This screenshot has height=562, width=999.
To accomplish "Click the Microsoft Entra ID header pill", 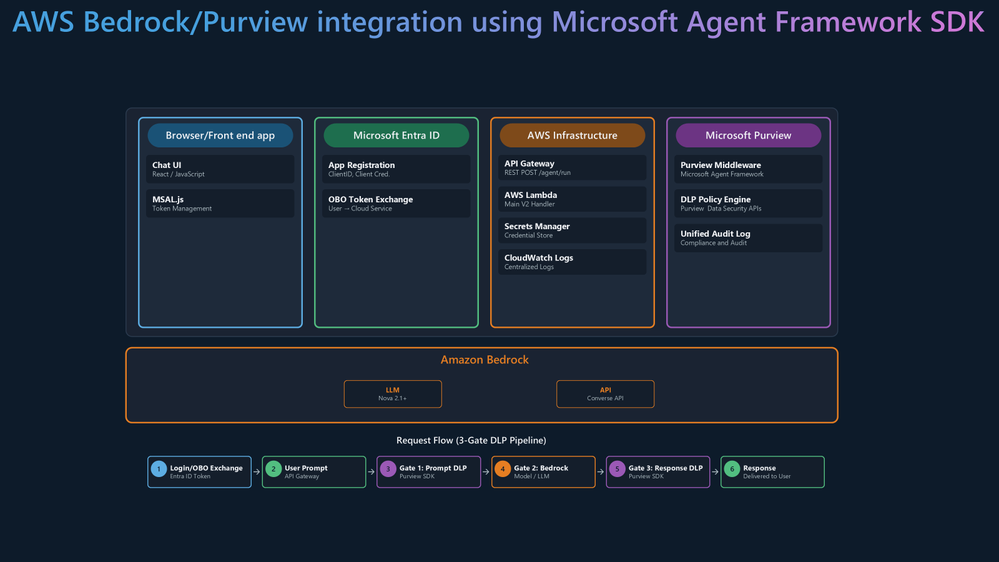I will (x=396, y=135).
